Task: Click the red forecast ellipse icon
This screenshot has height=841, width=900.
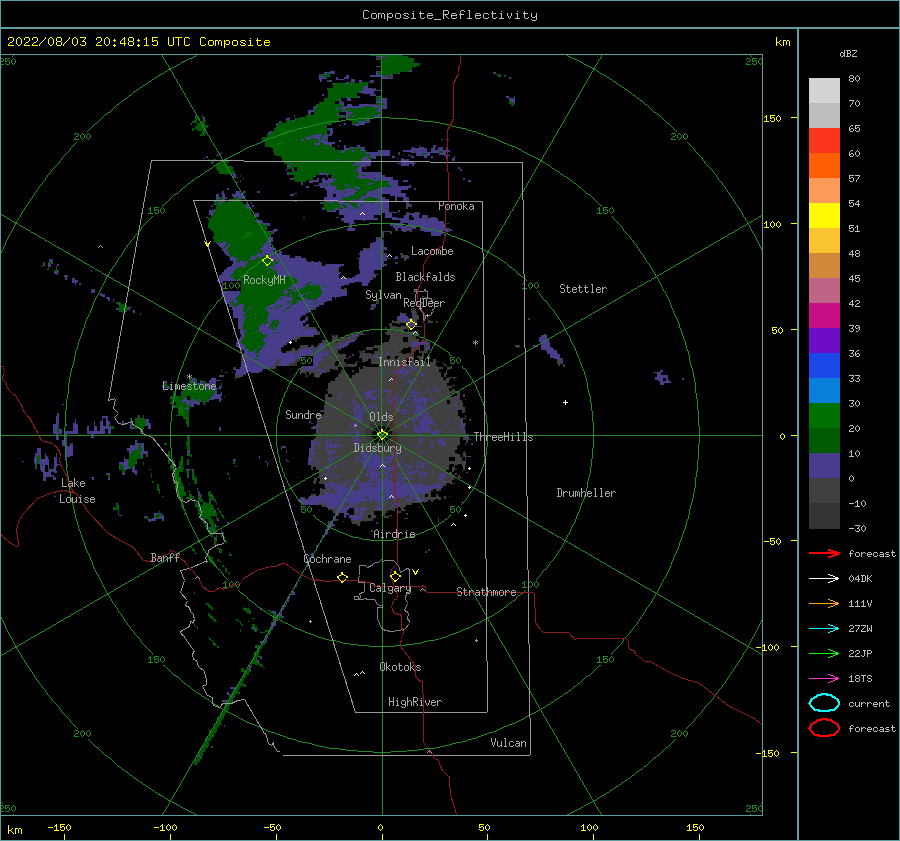Action: (x=824, y=728)
